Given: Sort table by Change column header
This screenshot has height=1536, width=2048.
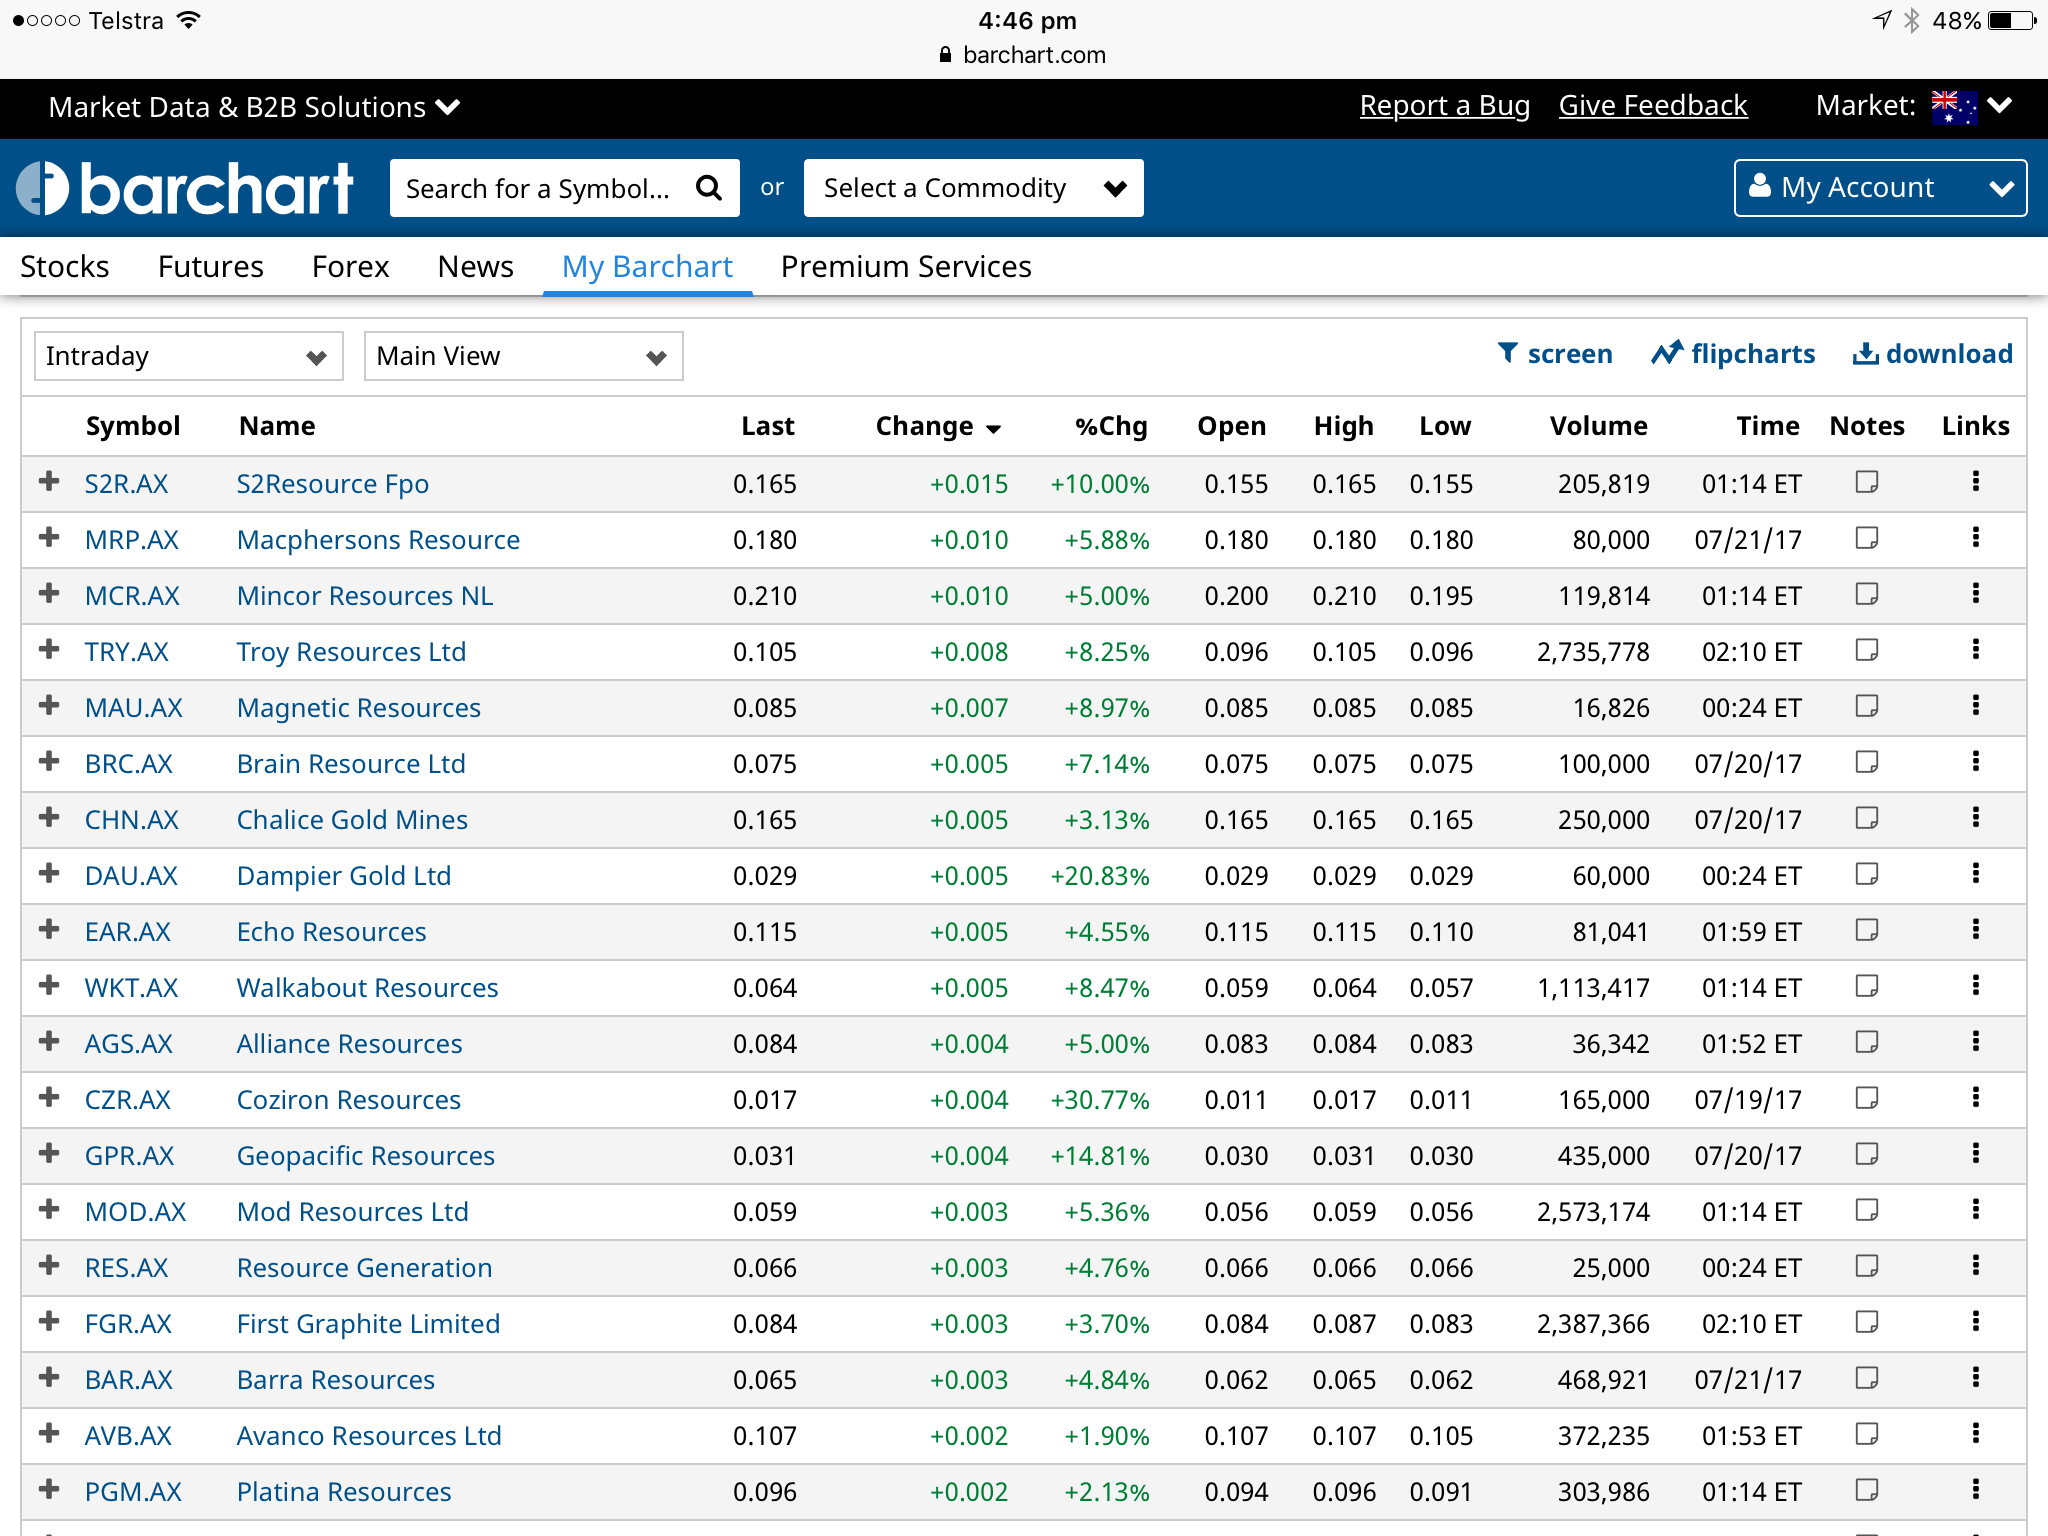Looking at the screenshot, I should (938, 426).
